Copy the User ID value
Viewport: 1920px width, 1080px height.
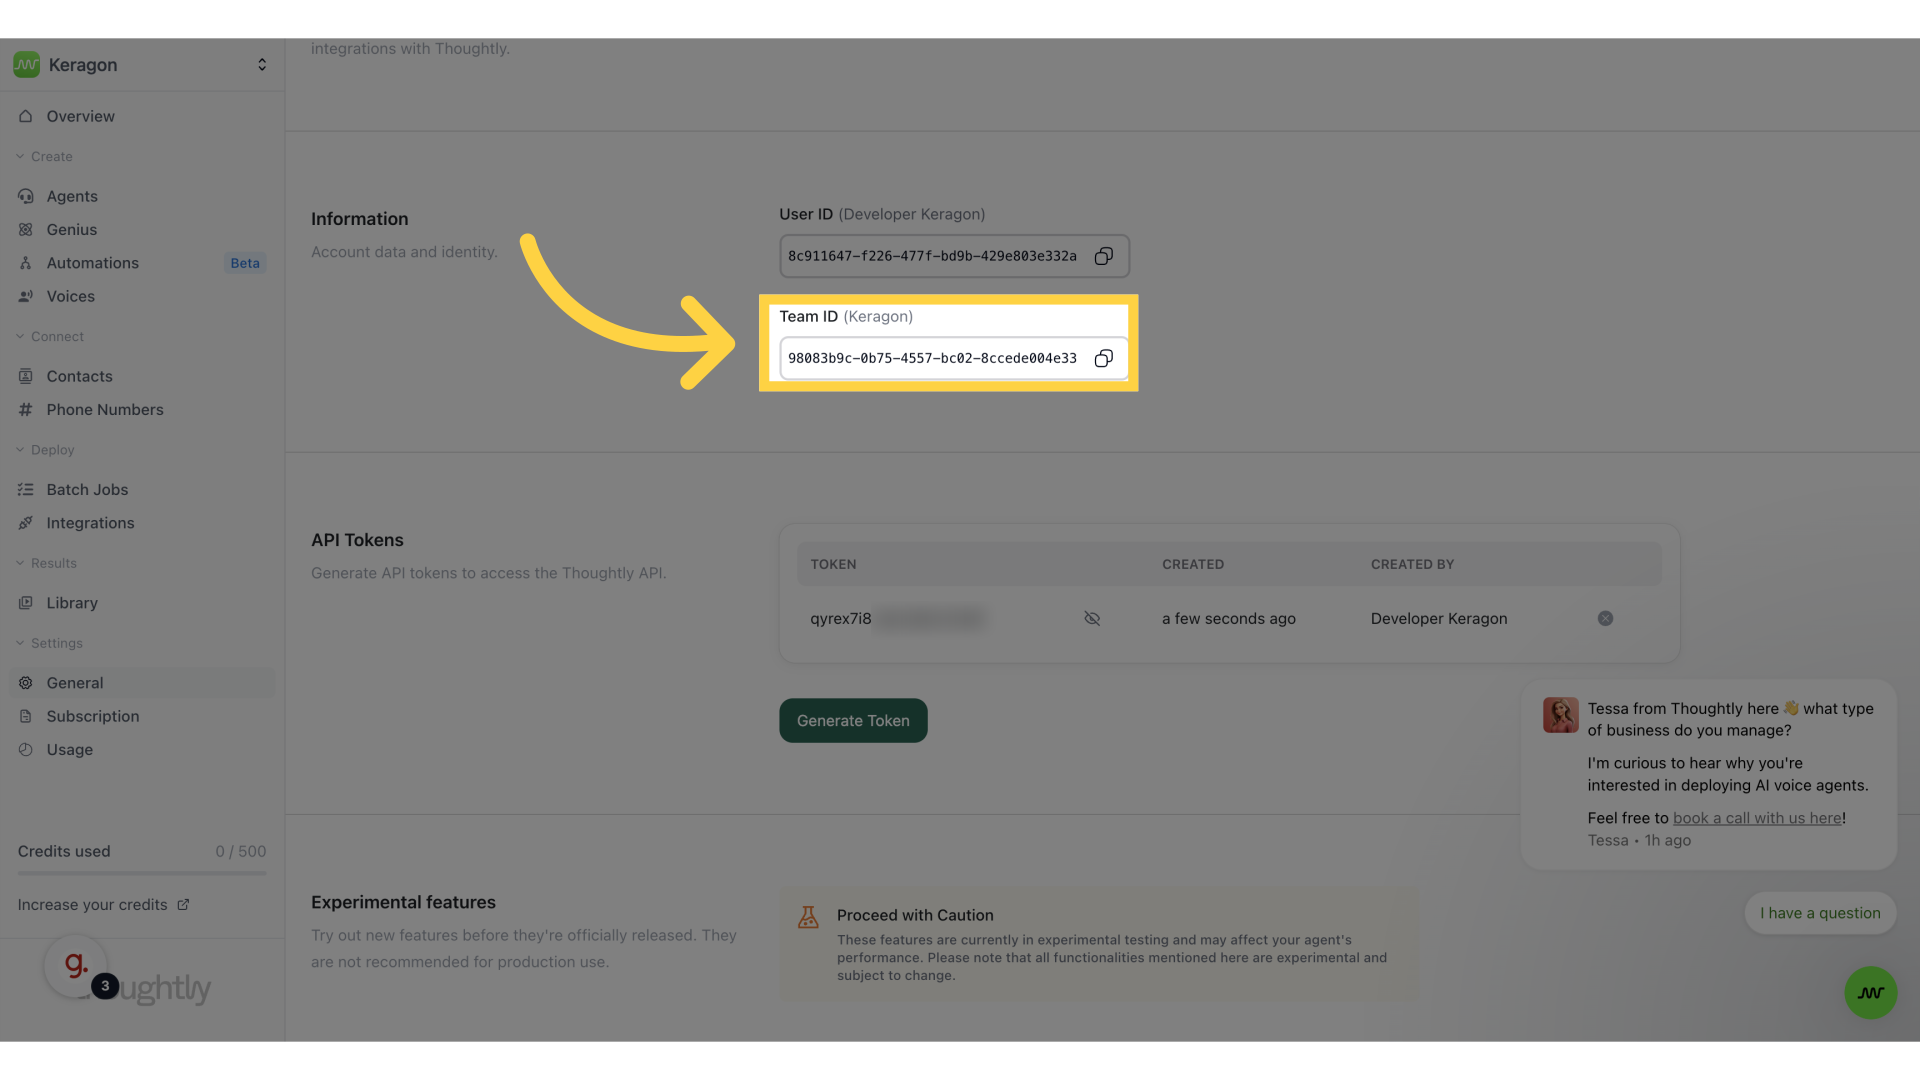click(1103, 256)
